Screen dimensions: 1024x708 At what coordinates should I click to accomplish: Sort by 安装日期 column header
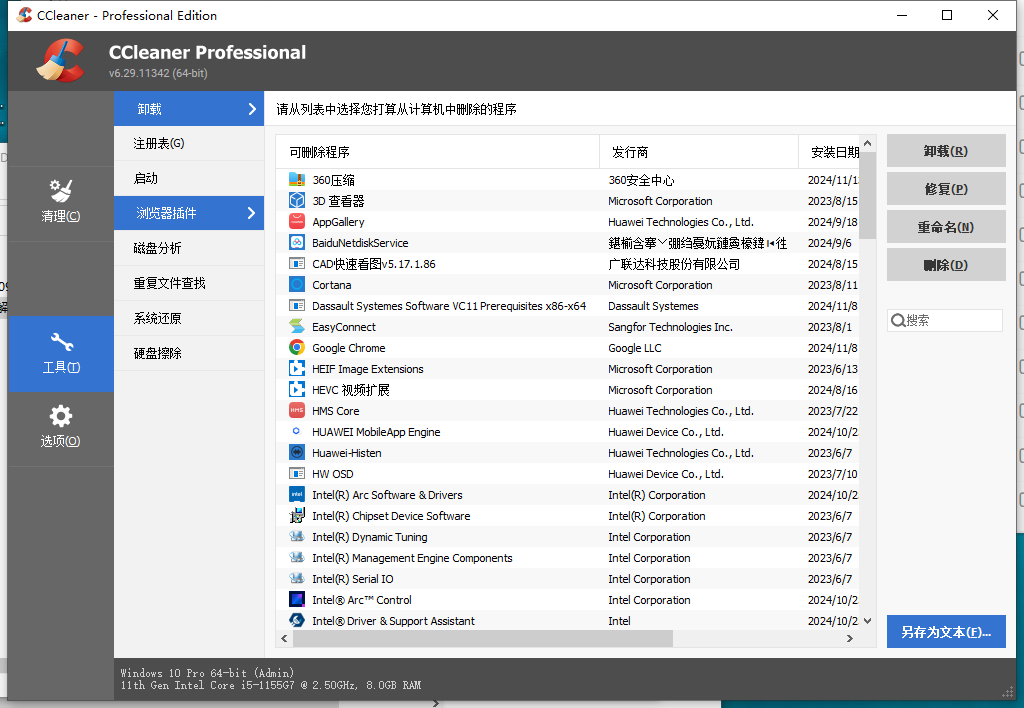coord(829,152)
